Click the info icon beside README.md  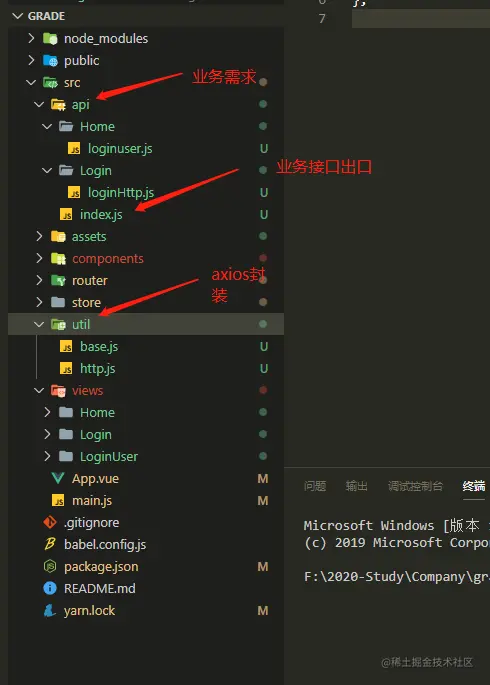click(50, 588)
